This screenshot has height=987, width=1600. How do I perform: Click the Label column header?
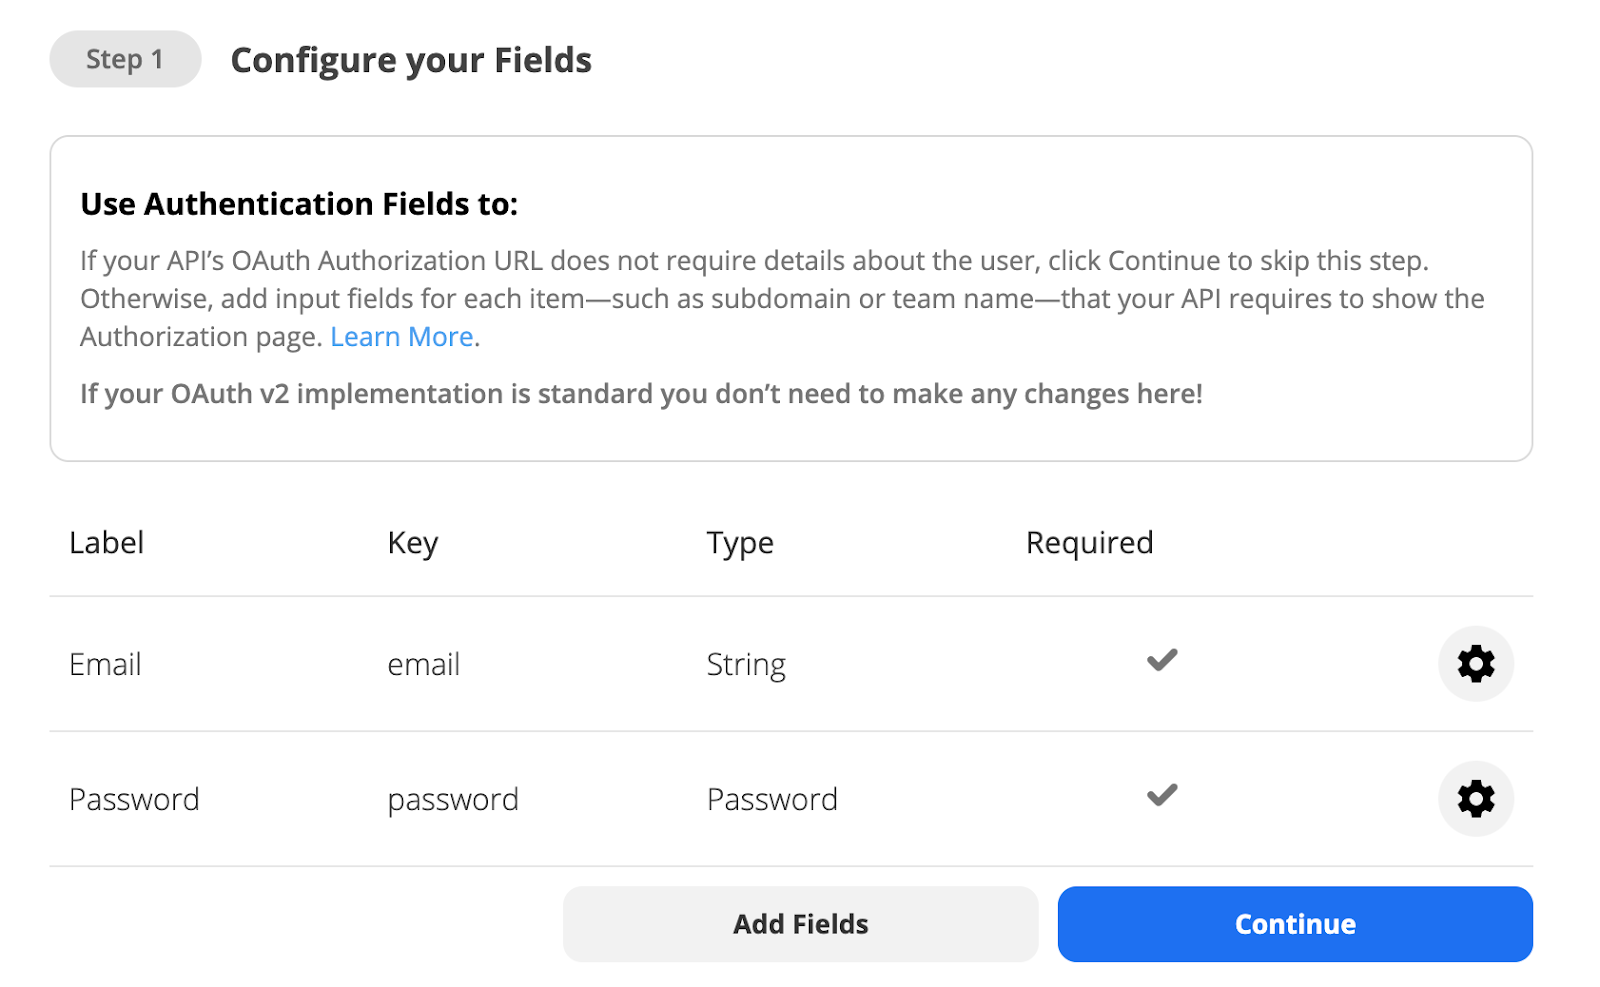(x=107, y=543)
